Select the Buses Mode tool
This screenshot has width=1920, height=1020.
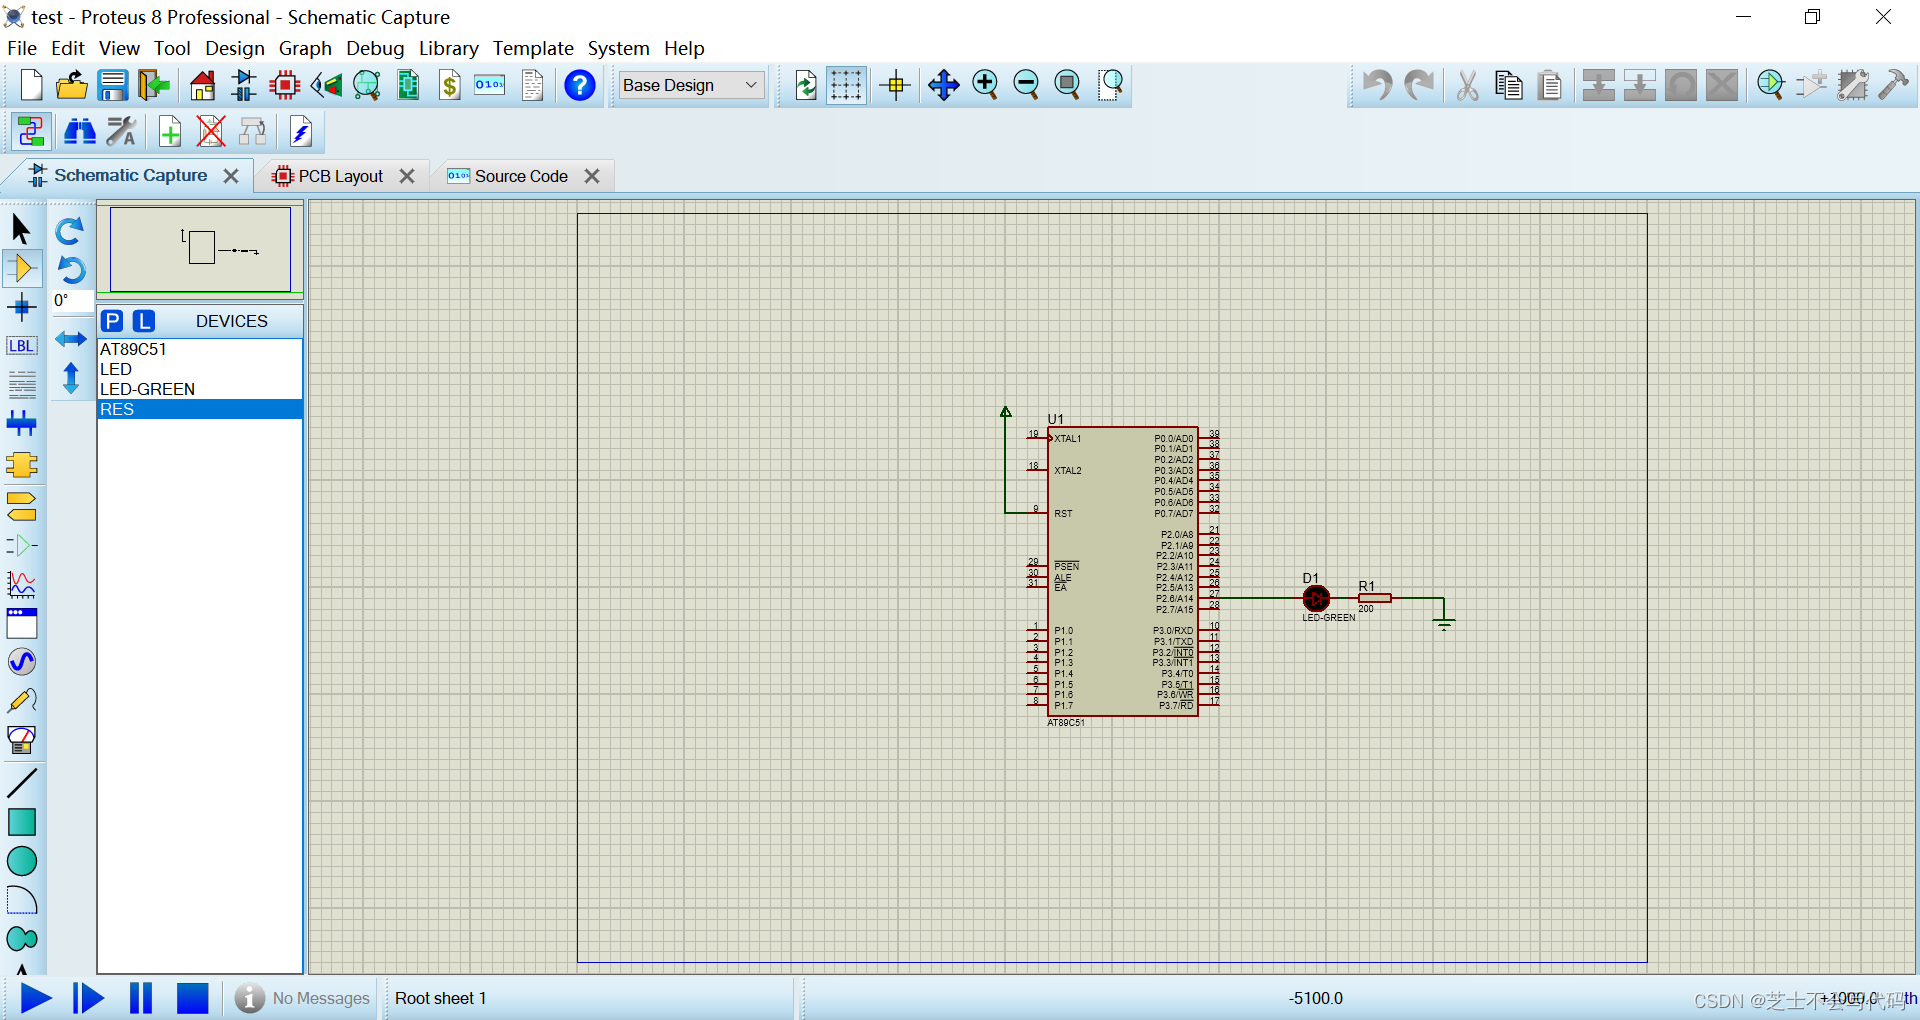pyautogui.click(x=21, y=424)
